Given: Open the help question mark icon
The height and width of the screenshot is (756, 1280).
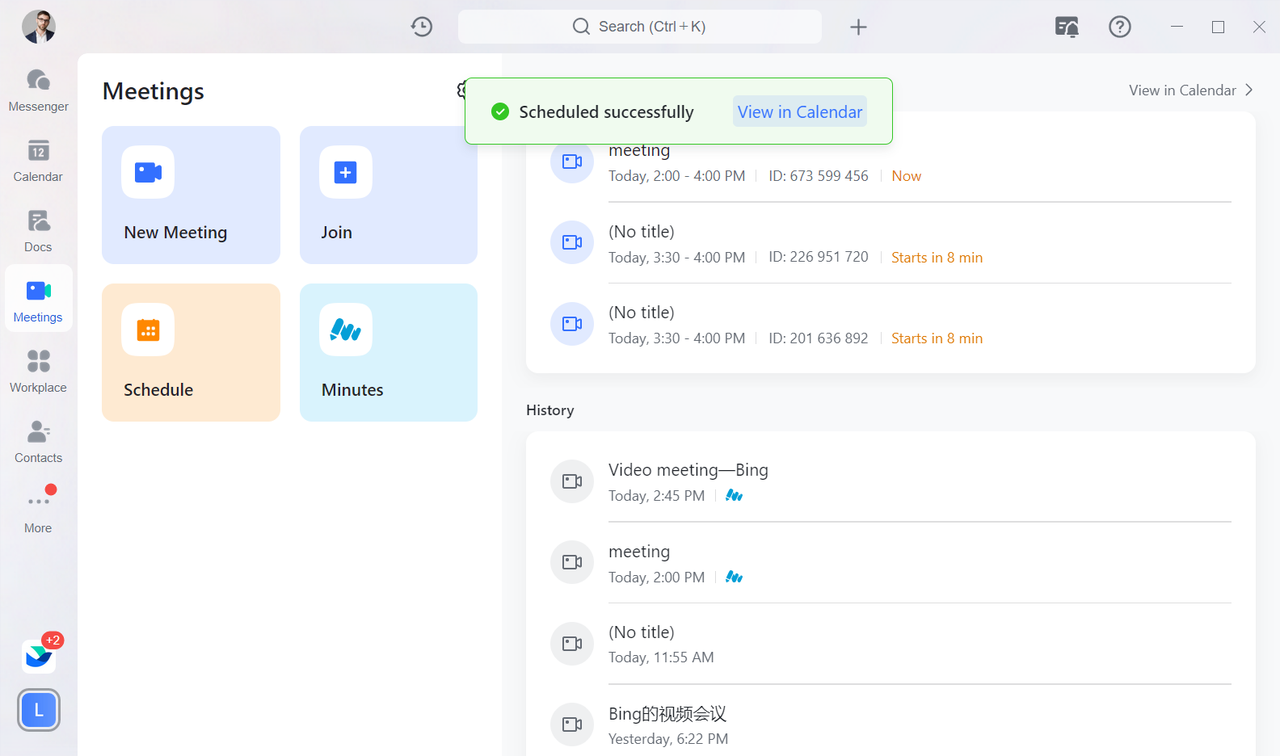Looking at the screenshot, I should coord(1120,27).
